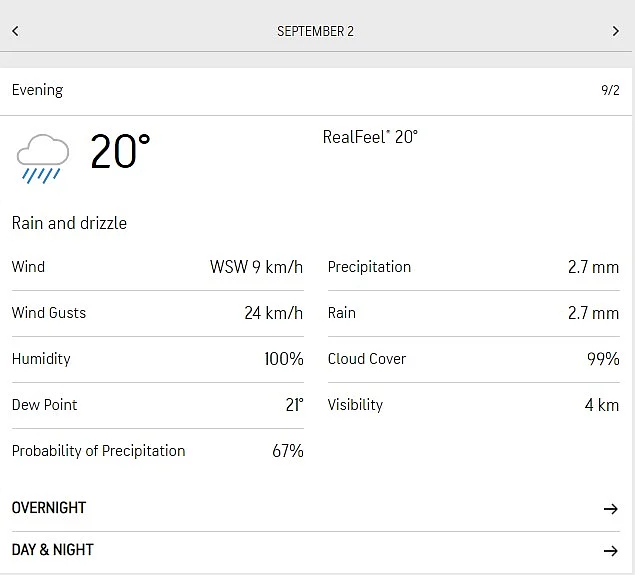Open Overnight forecast via arrow icon

click(611, 509)
